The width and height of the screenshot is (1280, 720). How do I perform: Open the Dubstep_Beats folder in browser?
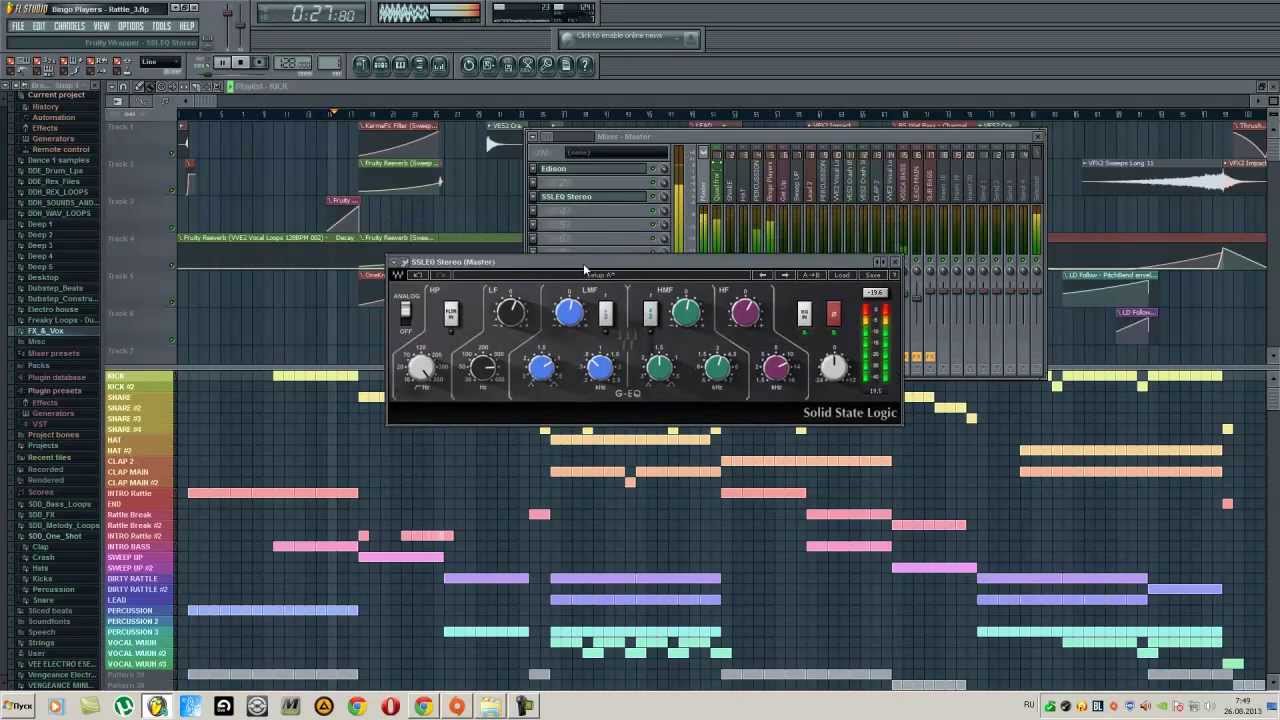[55, 288]
